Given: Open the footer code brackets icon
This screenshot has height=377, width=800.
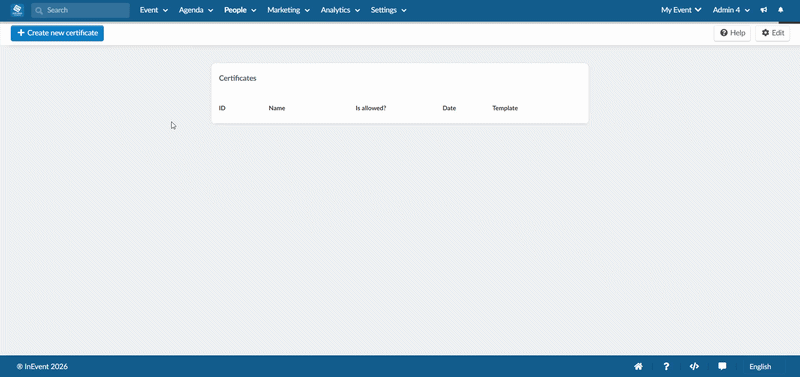Looking at the screenshot, I should click(x=694, y=366).
